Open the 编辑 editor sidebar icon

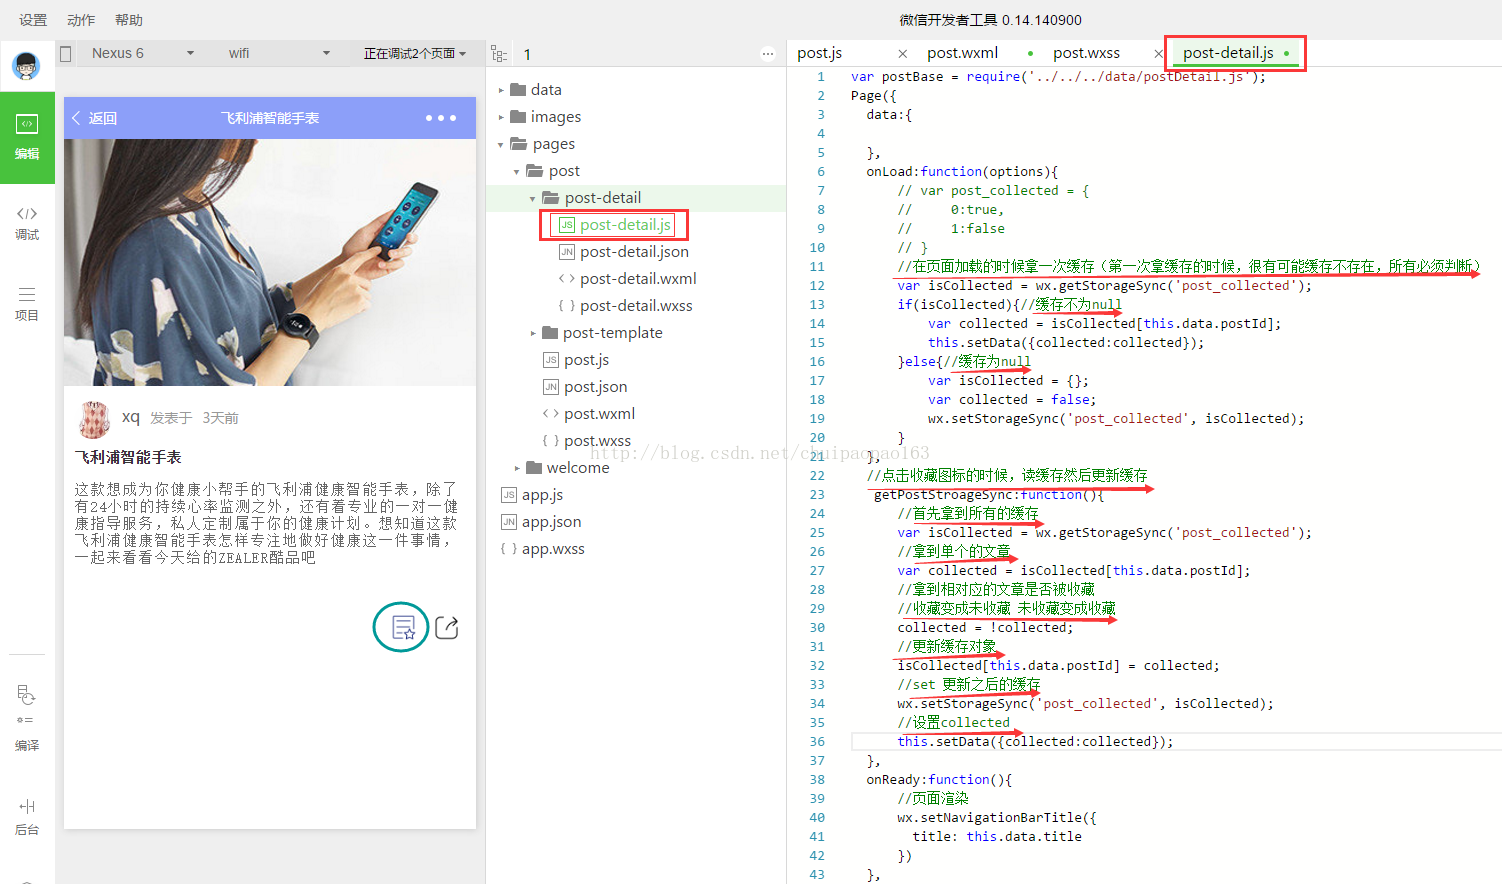click(27, 137)
